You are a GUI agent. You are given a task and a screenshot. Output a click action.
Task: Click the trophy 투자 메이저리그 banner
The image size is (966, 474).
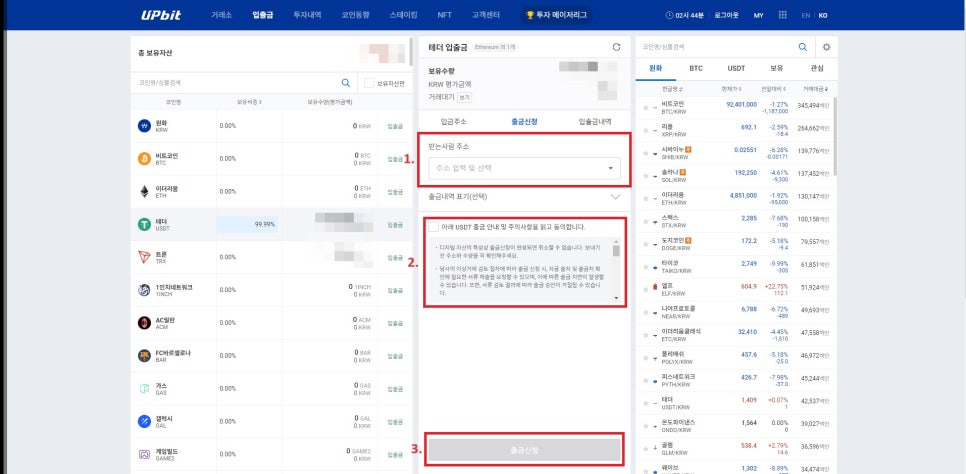click(x=556, y=15)
